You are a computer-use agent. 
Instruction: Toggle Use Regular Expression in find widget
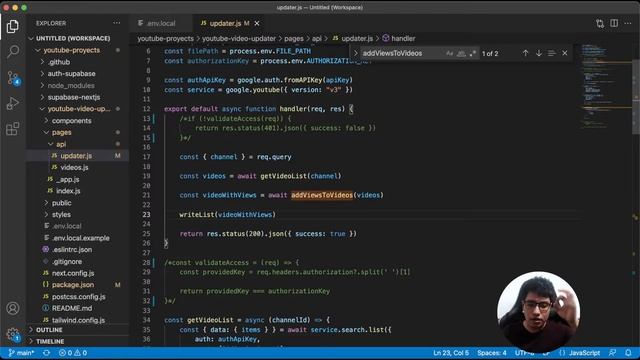(x=473, y=53)
